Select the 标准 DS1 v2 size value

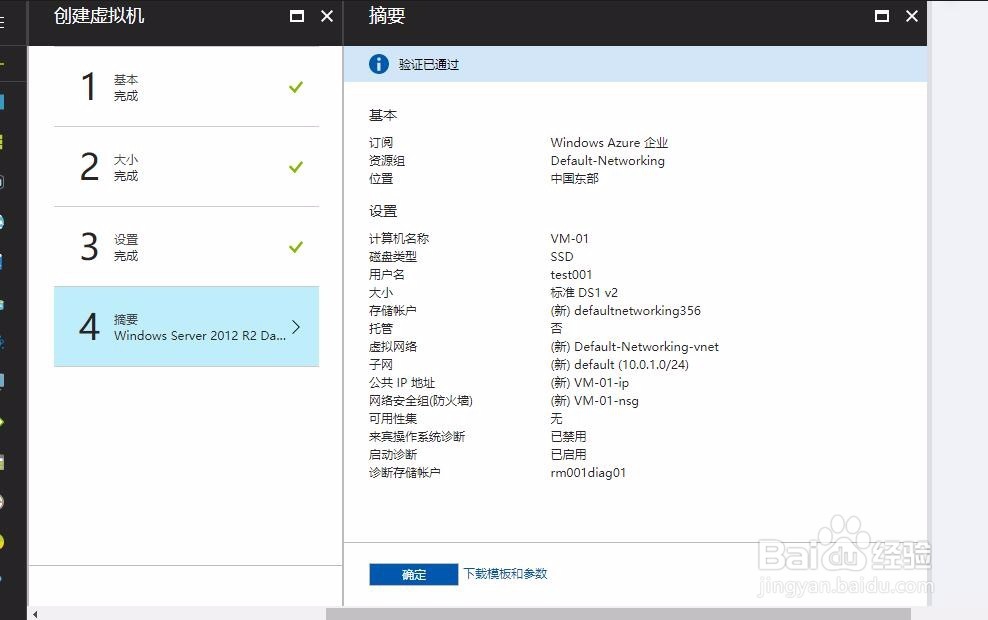583,292
